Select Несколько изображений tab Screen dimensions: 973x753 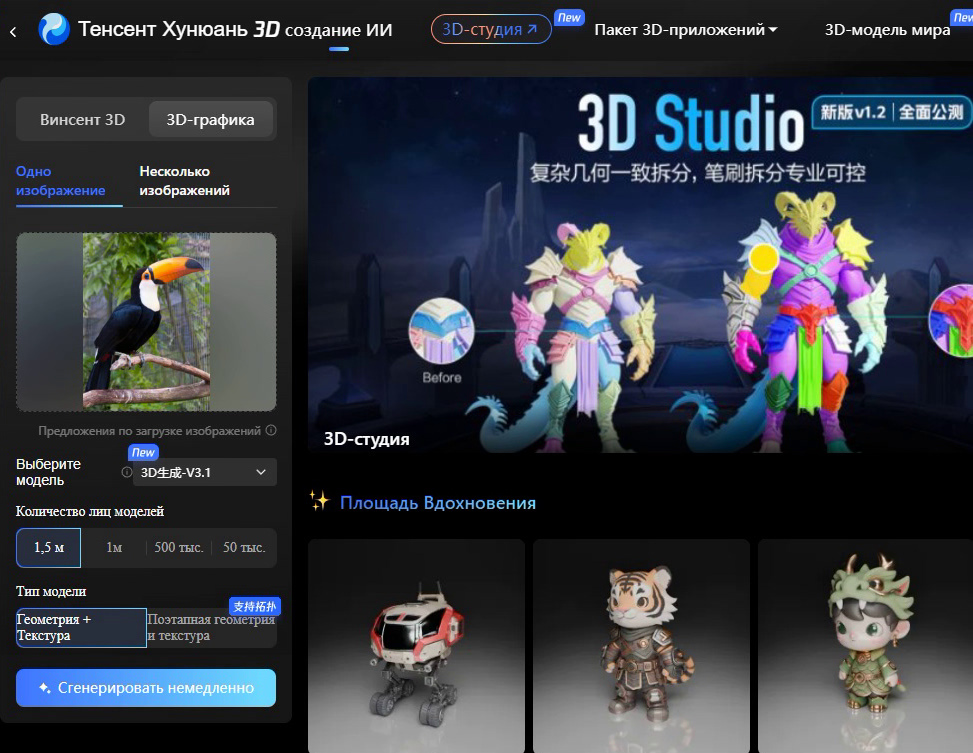click(x=184, y=181)
